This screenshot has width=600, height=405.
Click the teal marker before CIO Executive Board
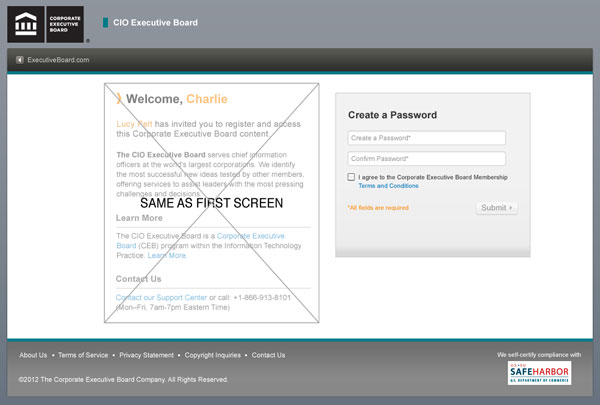click(105, 22)
